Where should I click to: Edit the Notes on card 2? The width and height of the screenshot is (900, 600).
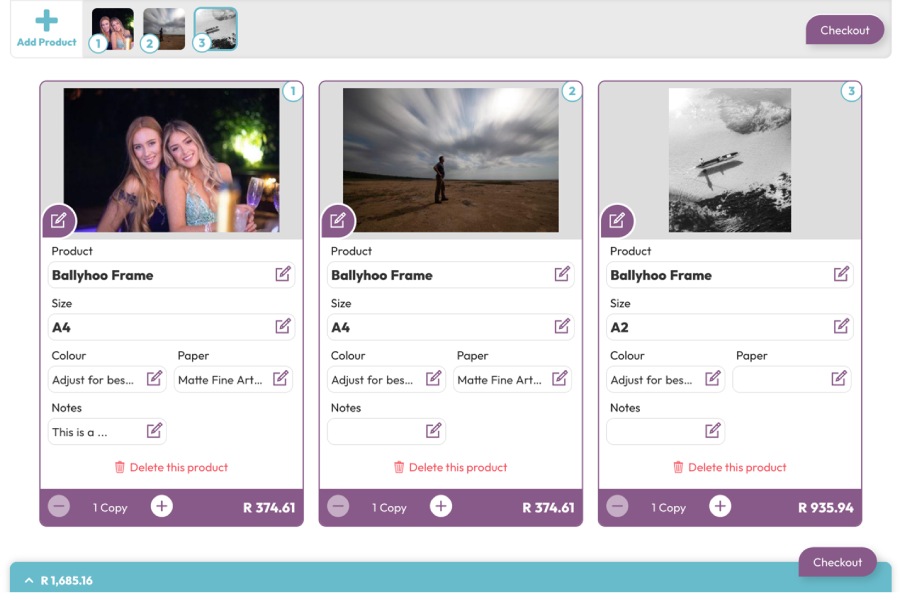click(433, 431)
